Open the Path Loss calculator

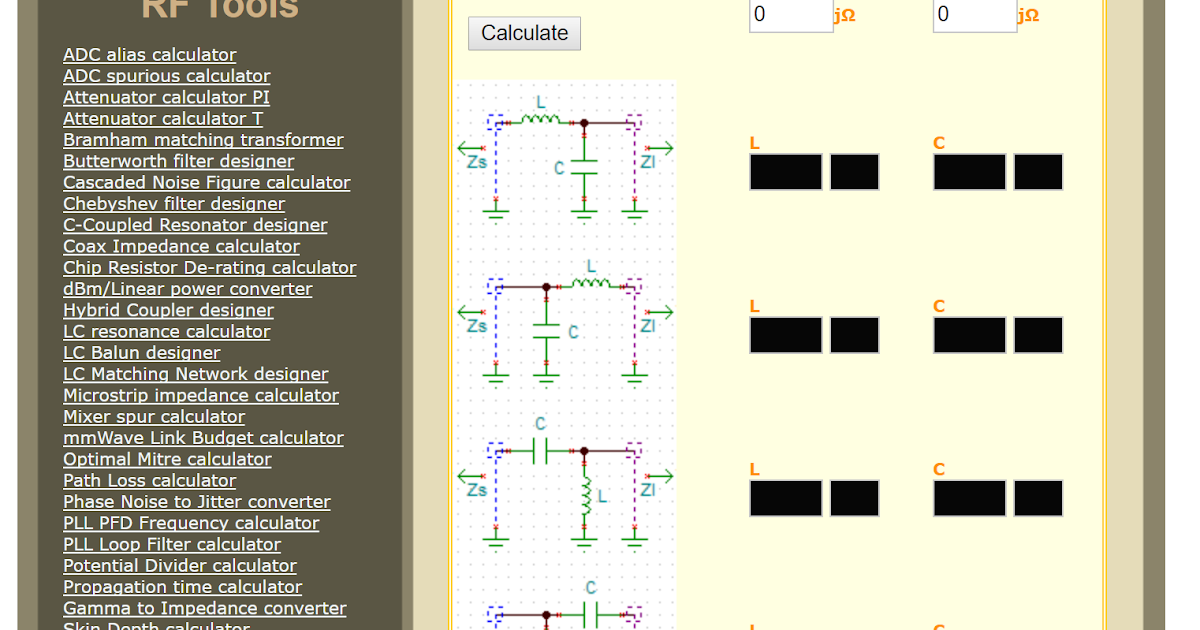(149, 481)
